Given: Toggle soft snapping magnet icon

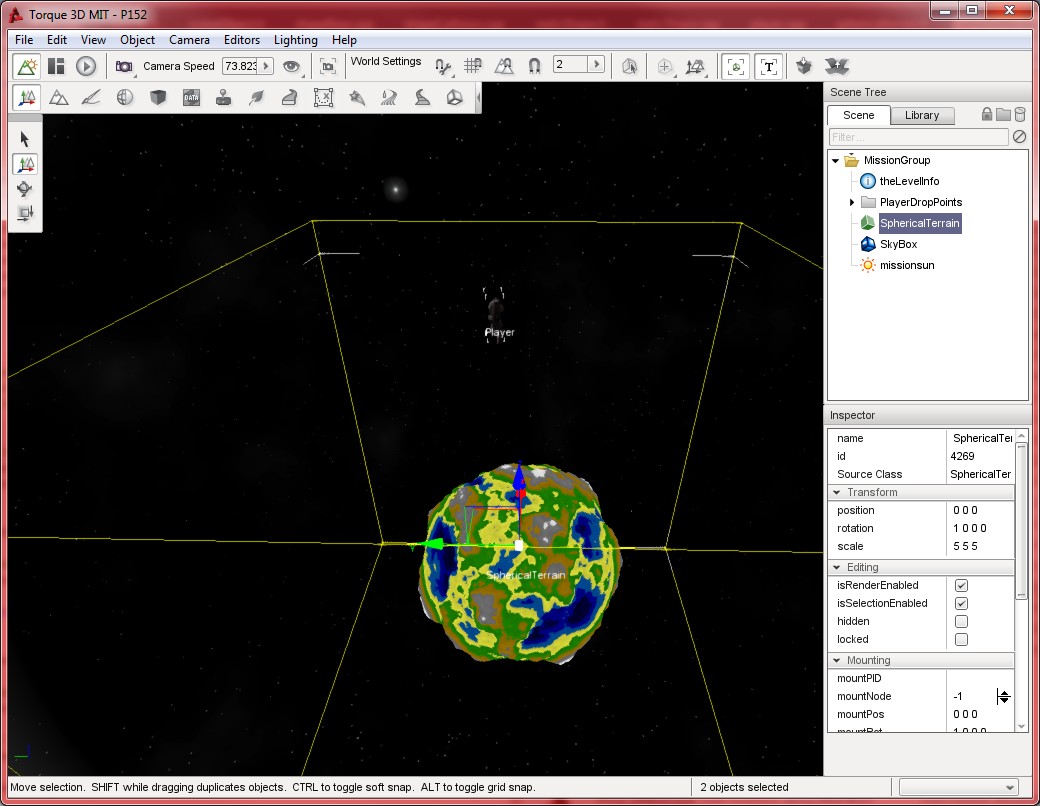Looking at the screenshot, I should (x=535, y=66).
